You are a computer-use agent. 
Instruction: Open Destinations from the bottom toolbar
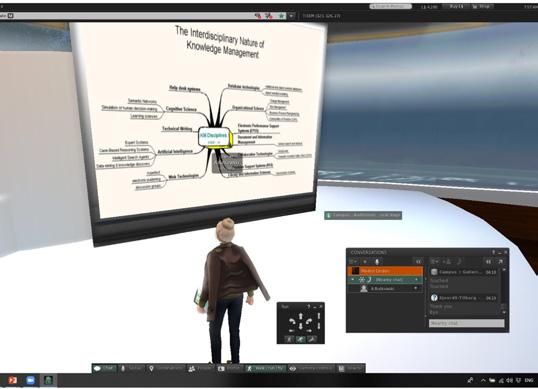point(166,368)
